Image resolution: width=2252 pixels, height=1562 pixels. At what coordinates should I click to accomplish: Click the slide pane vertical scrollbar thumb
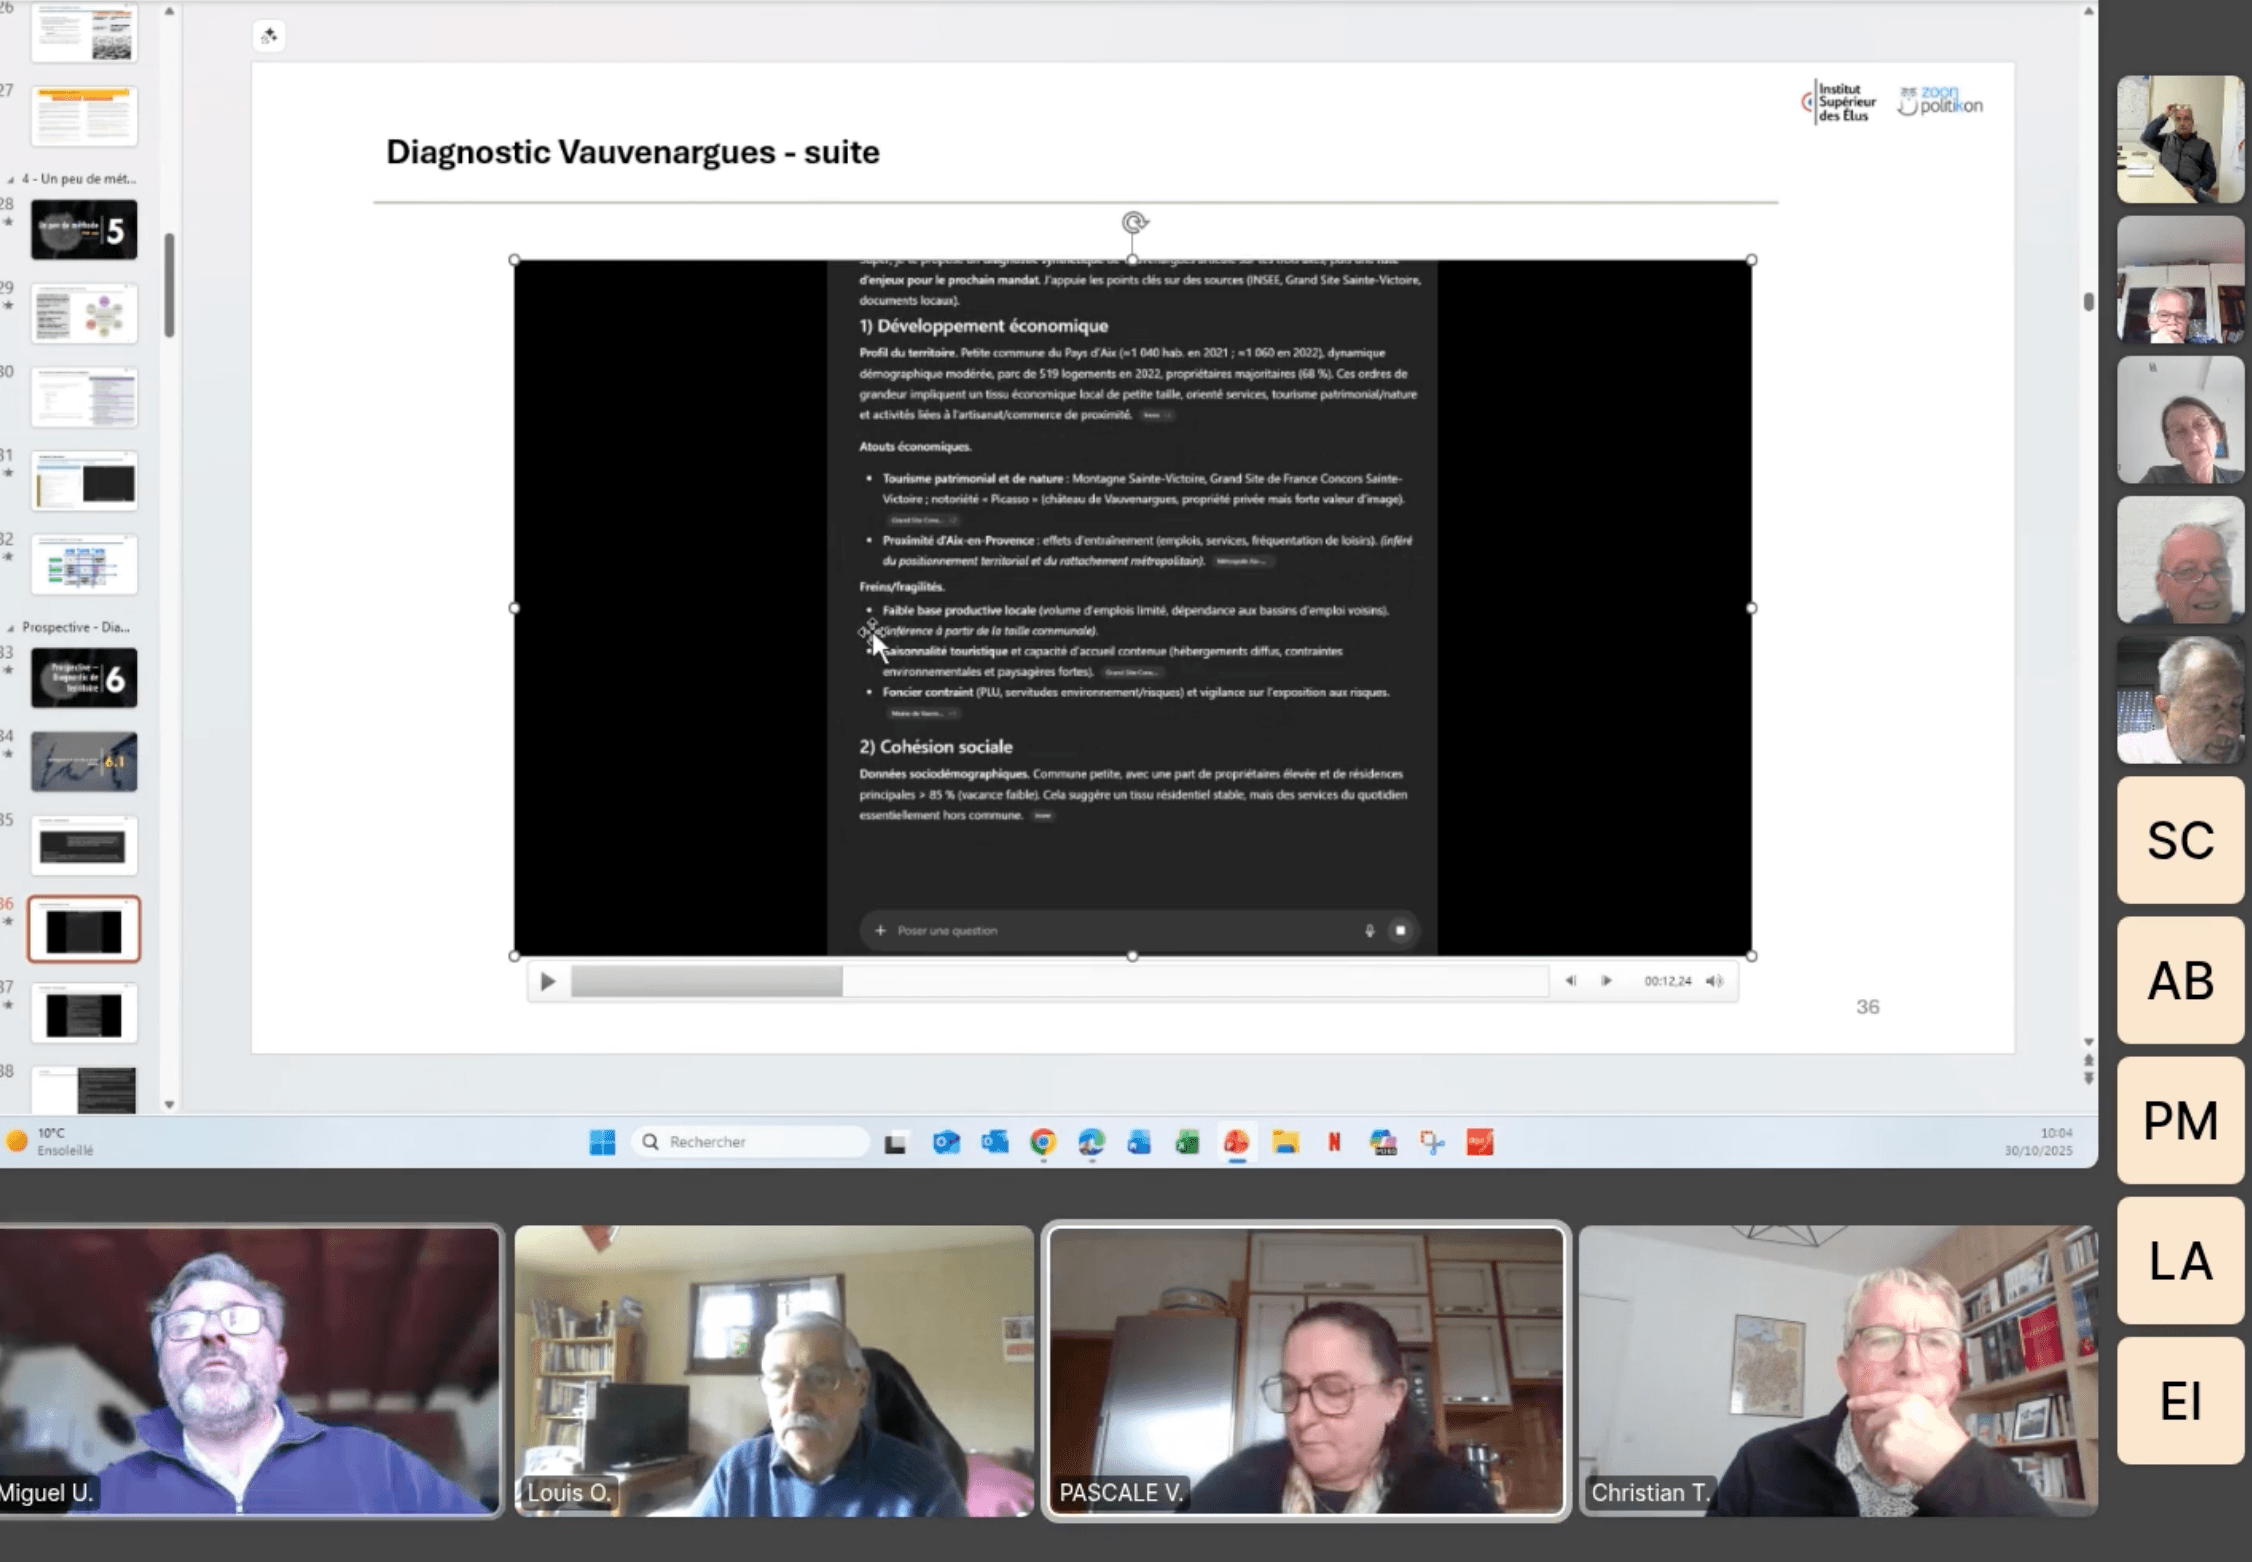2088,301
